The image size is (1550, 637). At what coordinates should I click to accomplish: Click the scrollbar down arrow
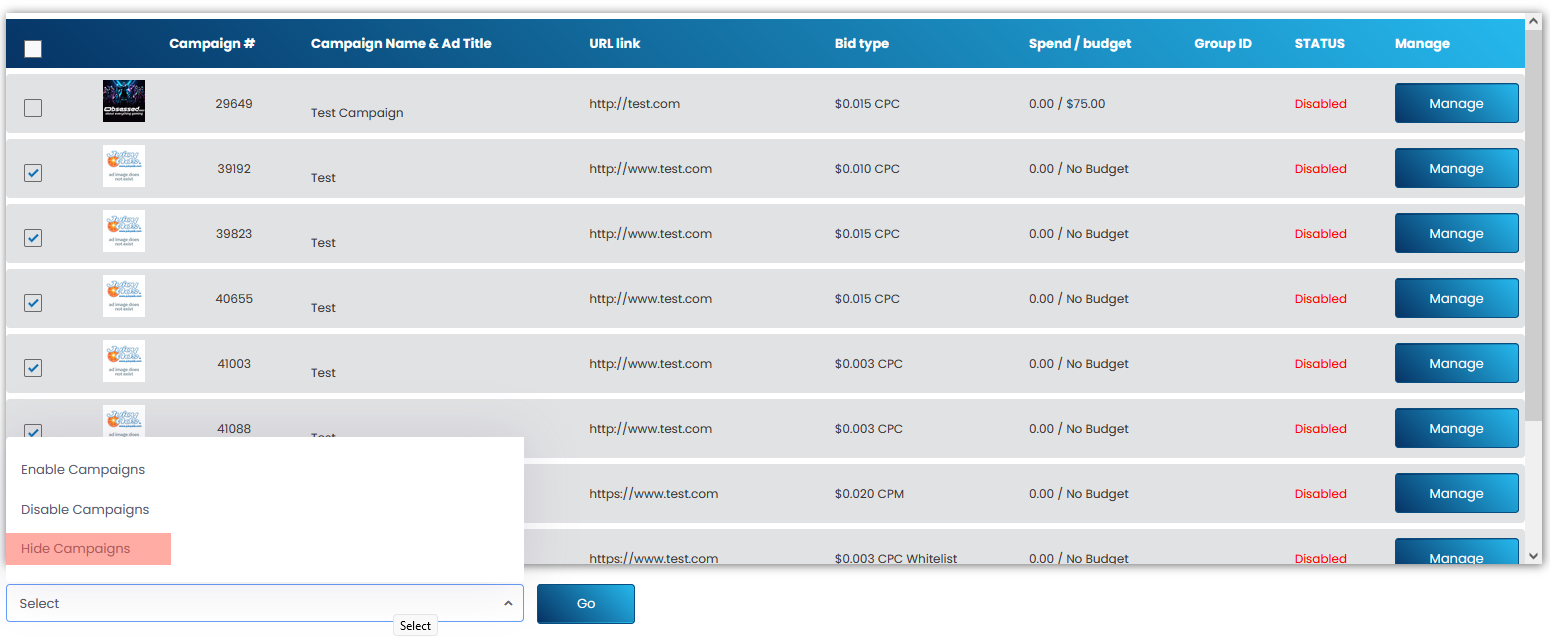(x=1534, y=555)
